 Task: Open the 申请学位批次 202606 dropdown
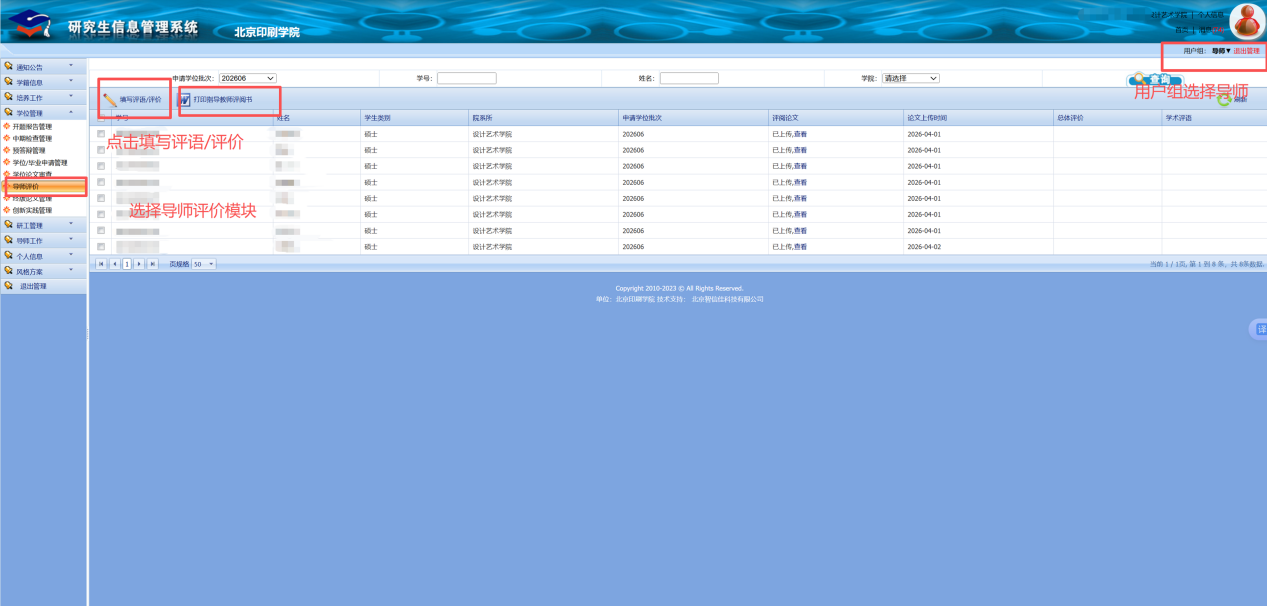[247, 78]
